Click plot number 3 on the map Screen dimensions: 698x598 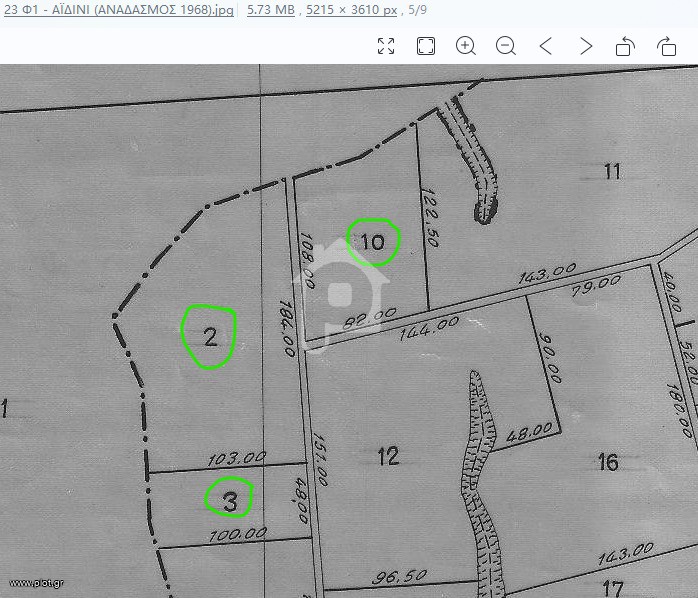(230, 501)
